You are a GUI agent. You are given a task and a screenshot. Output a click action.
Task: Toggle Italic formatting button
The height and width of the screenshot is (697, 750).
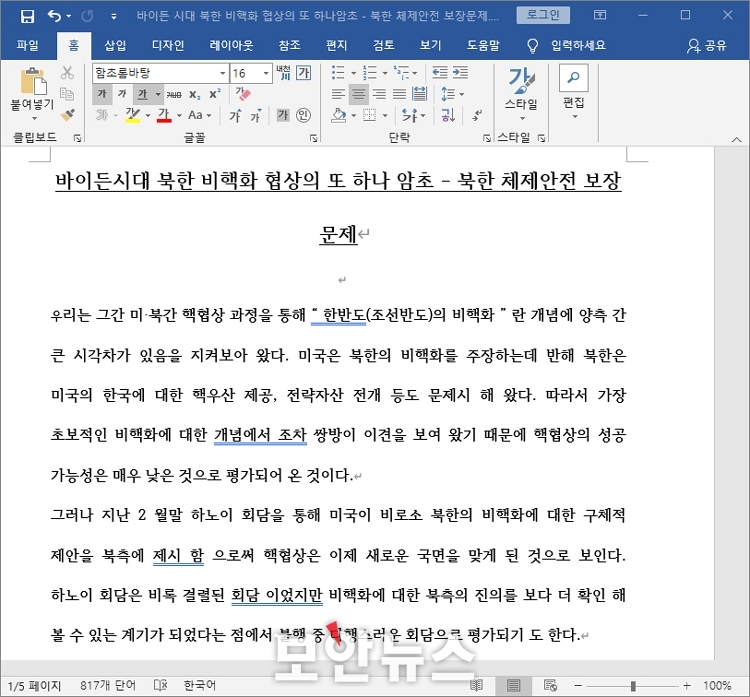tap(122, 94)
